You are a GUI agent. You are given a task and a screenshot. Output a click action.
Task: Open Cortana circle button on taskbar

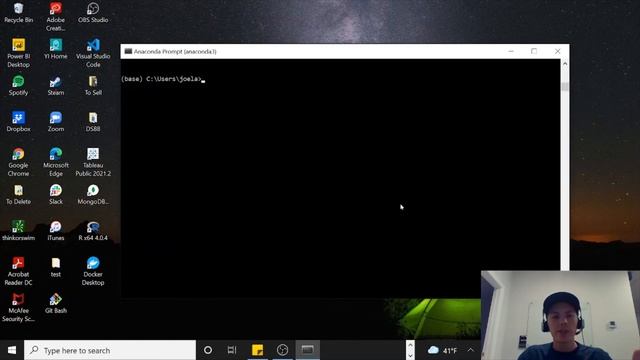pyautogui.click(x=208, y=350)
